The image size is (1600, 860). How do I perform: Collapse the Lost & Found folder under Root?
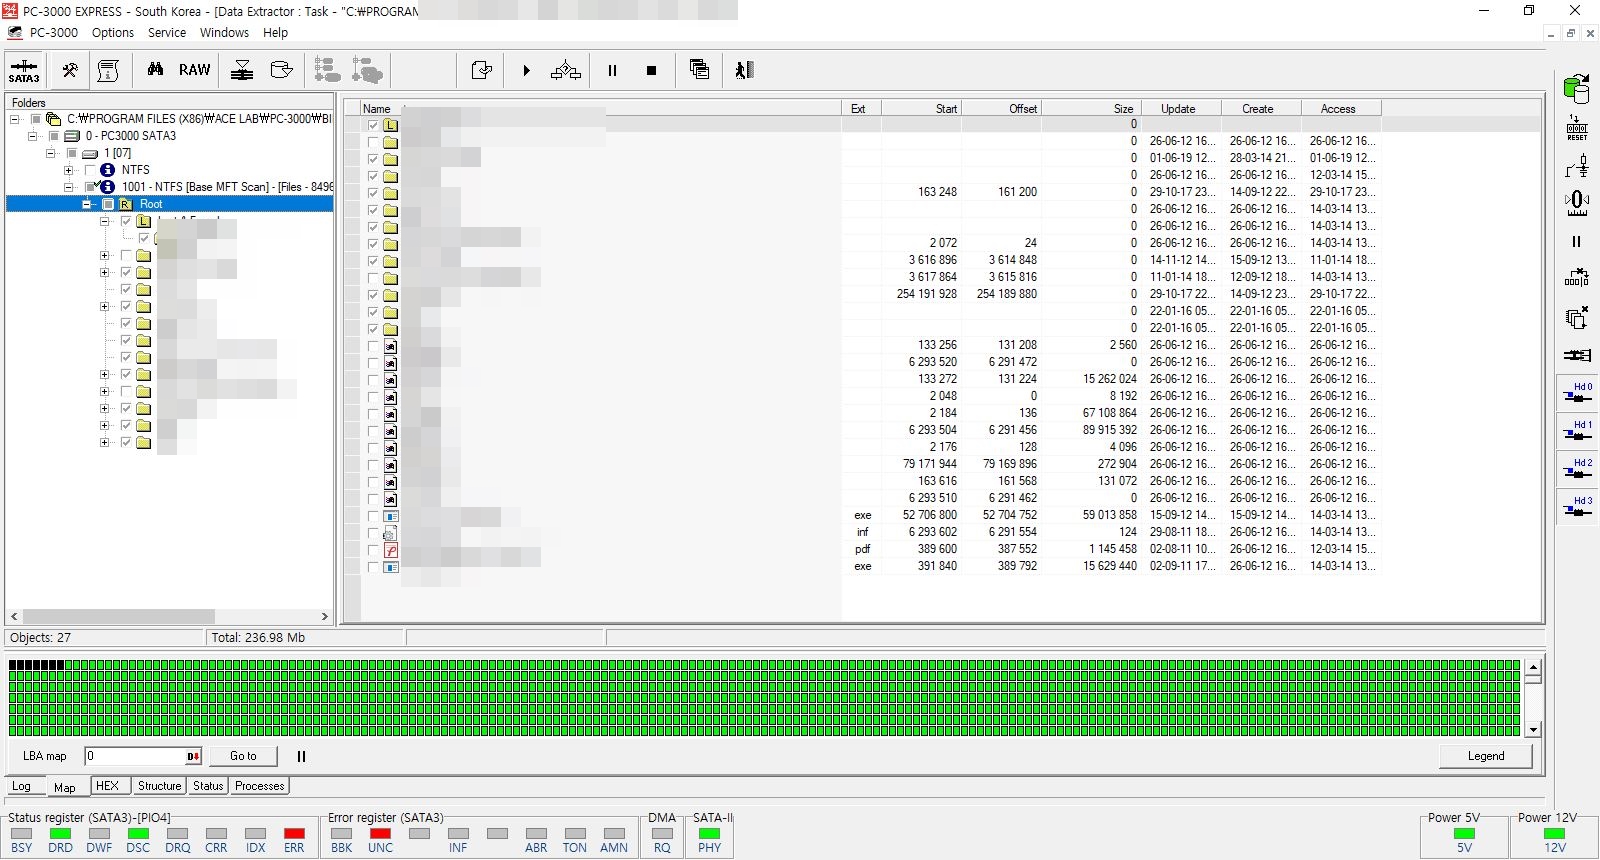pos(105,221)
